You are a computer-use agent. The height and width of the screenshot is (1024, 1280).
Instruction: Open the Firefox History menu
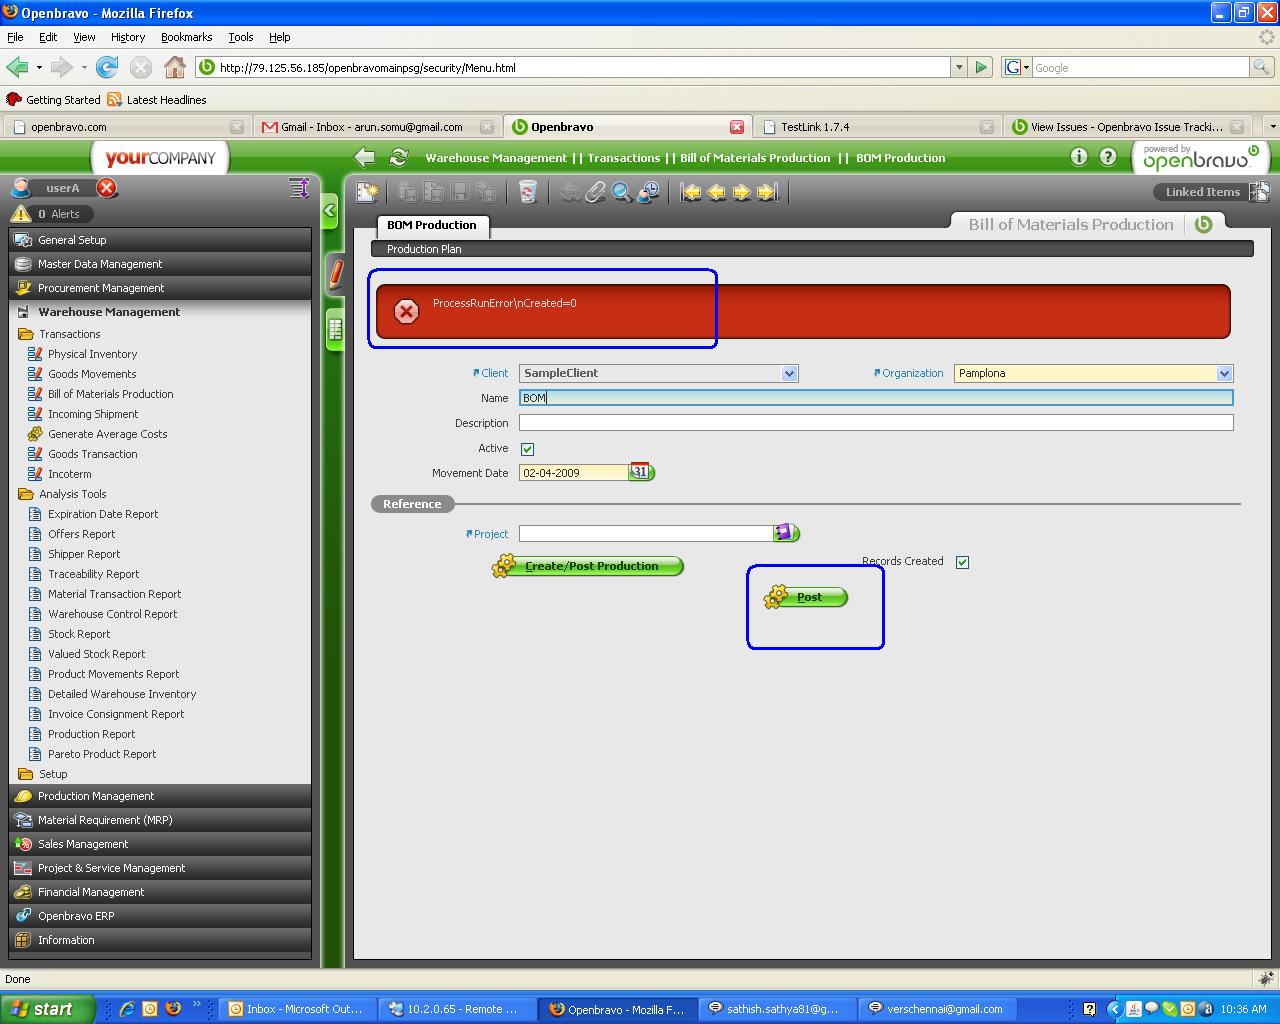point(128,37)
